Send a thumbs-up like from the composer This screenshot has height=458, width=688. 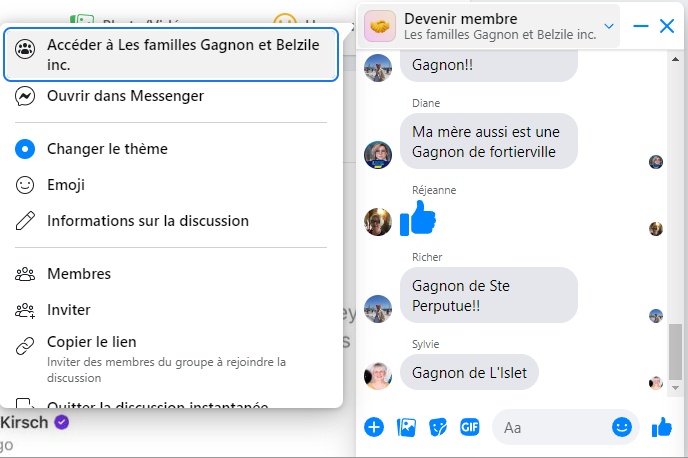(662, 427)
